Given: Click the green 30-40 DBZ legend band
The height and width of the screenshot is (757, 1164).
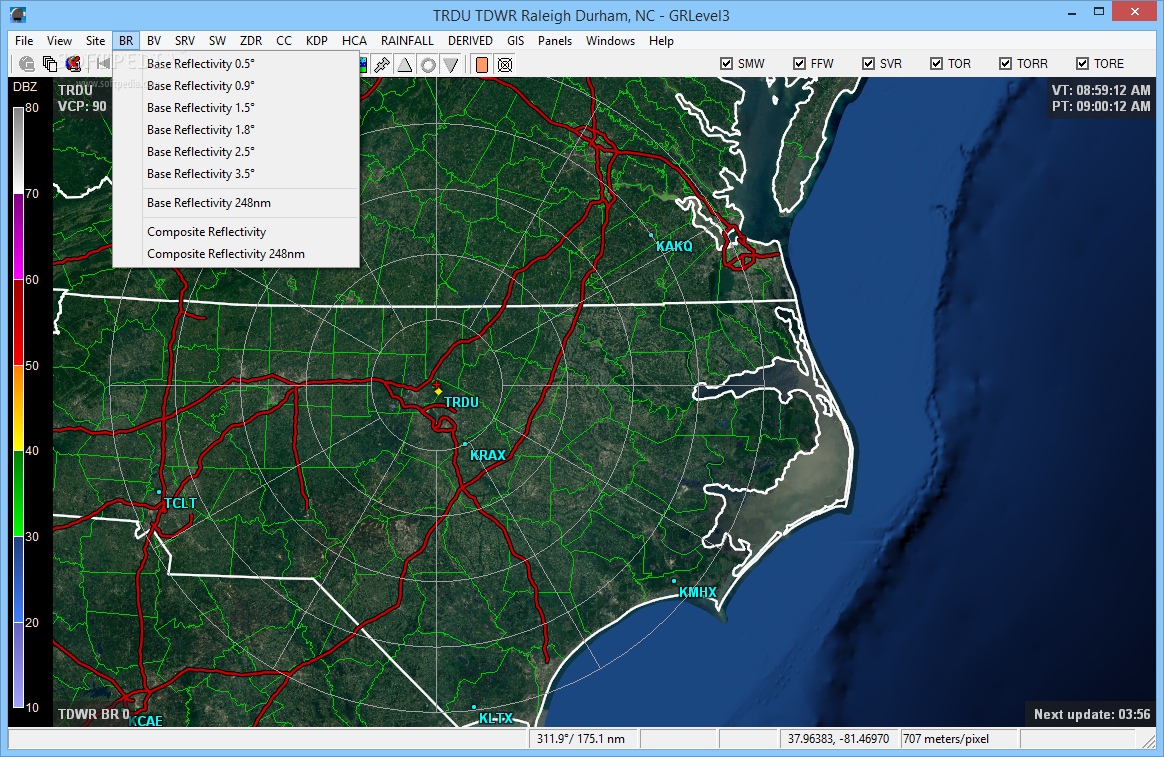Looking at the screenshot, I should tap(19, 494).
